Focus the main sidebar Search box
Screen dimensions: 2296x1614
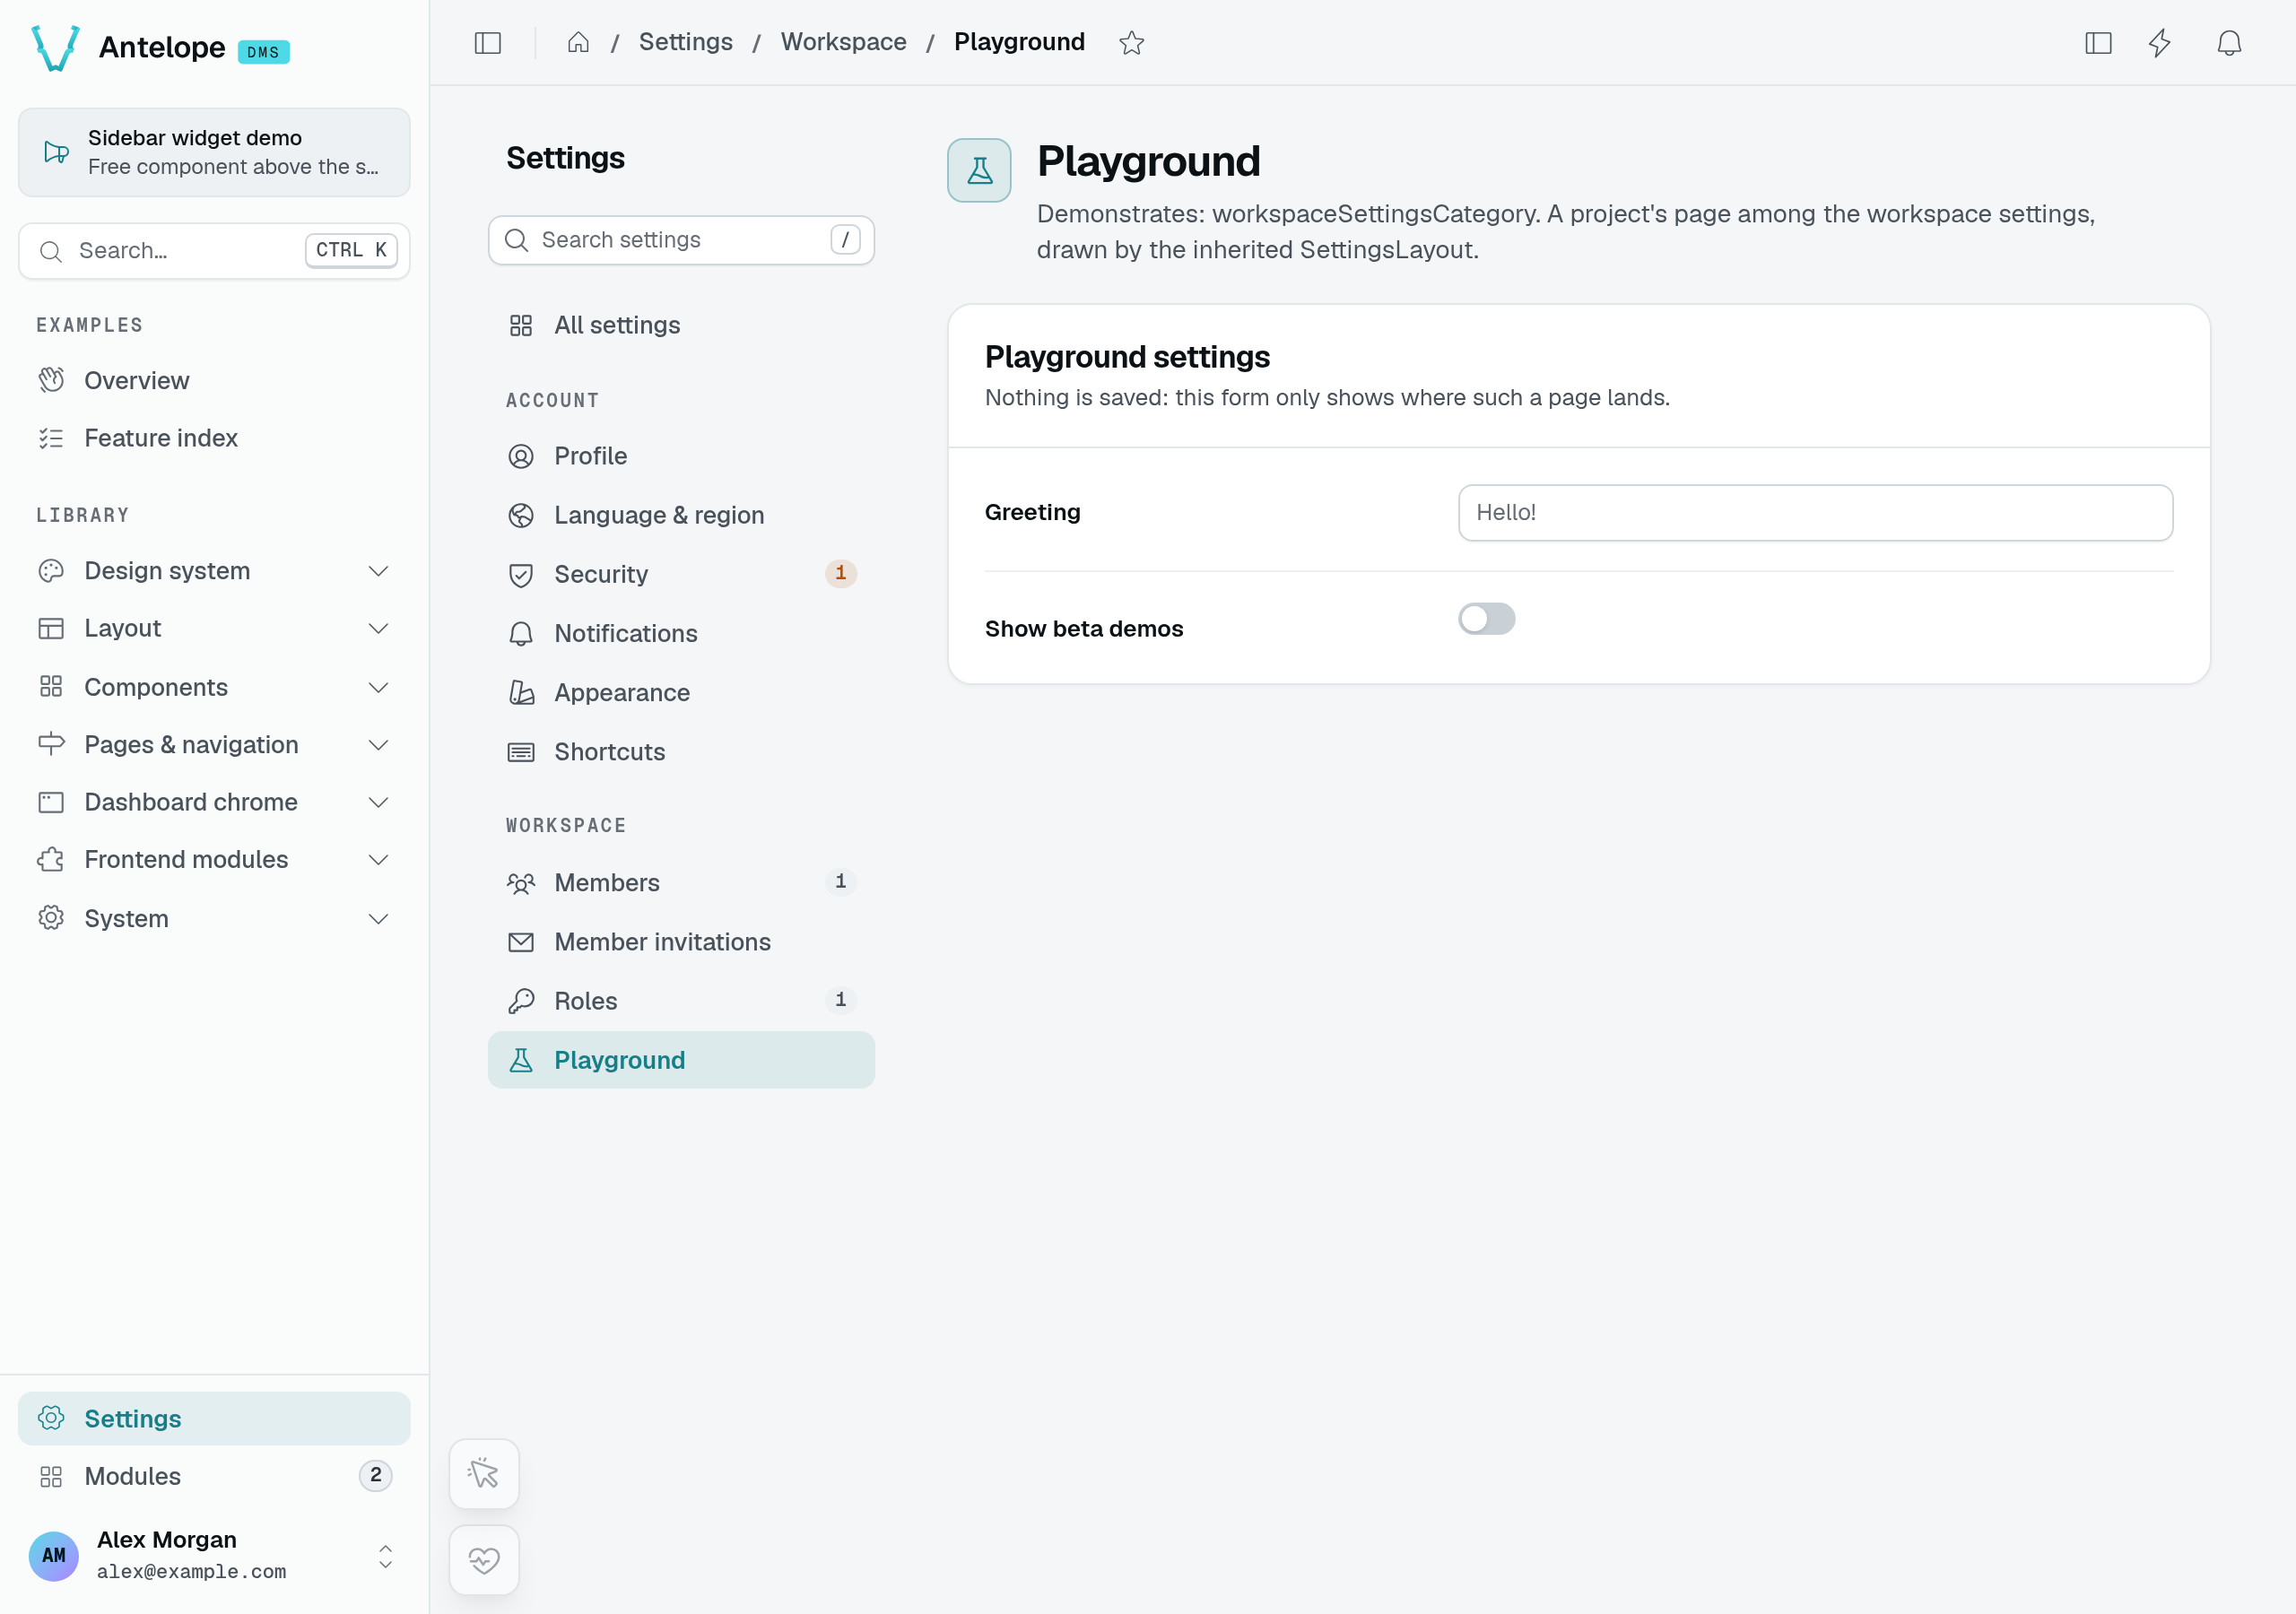[214, 251]
